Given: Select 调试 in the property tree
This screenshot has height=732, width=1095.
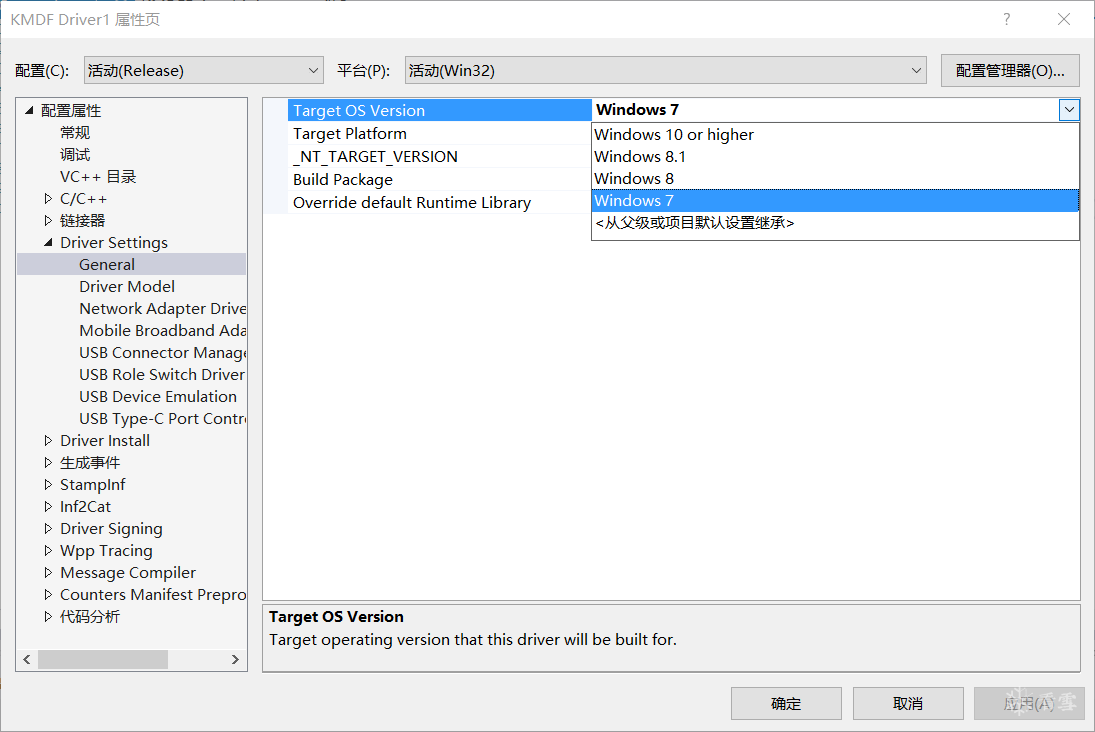Looking at the screenshot, I should click(75, 154).
